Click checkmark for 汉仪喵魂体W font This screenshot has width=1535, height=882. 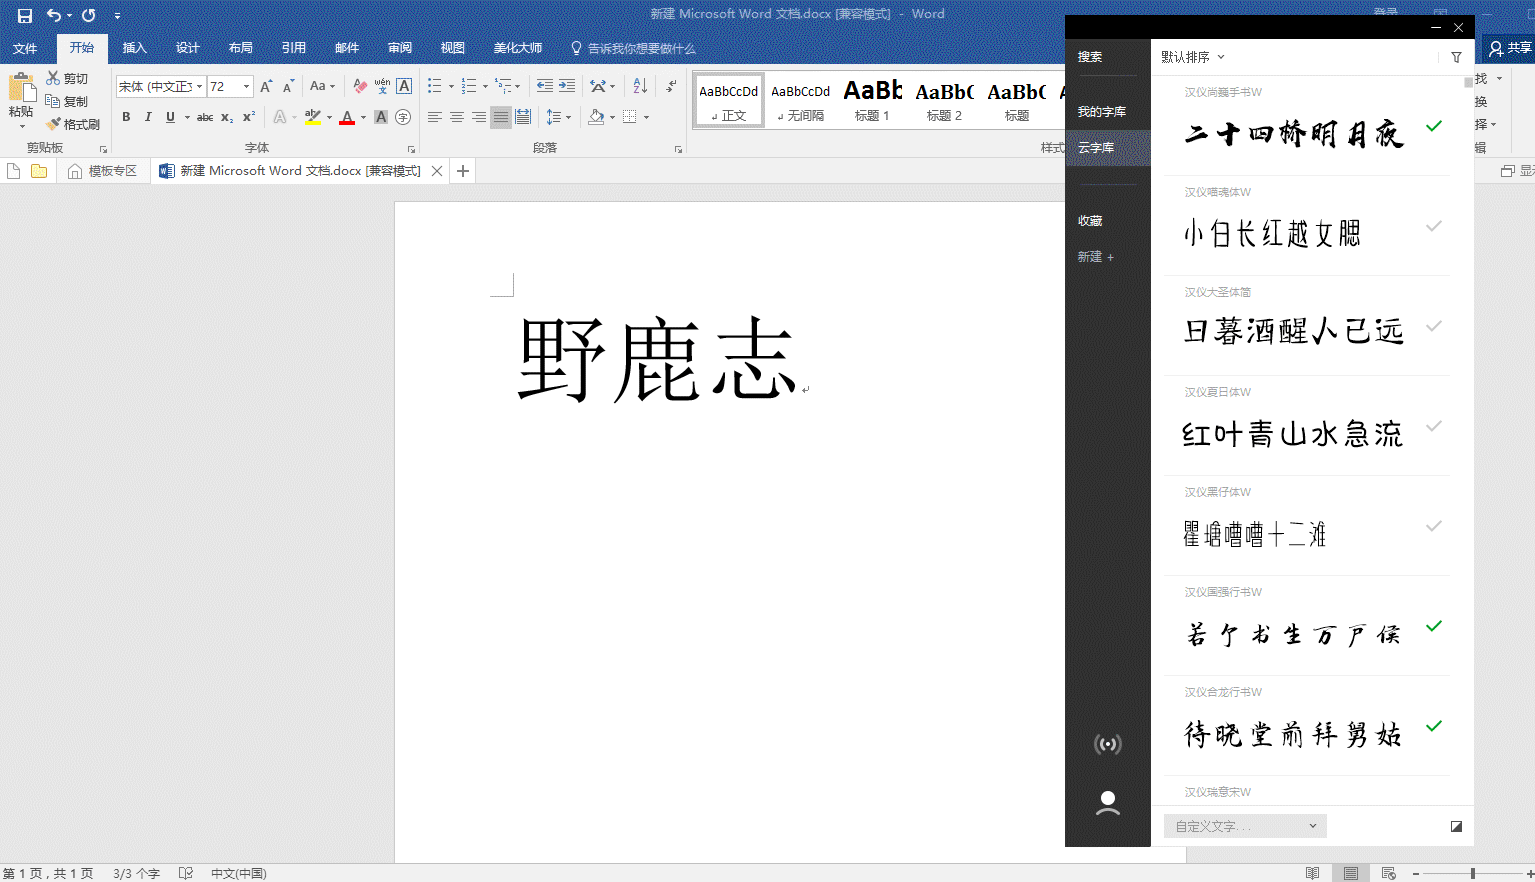pos(1434,226)
